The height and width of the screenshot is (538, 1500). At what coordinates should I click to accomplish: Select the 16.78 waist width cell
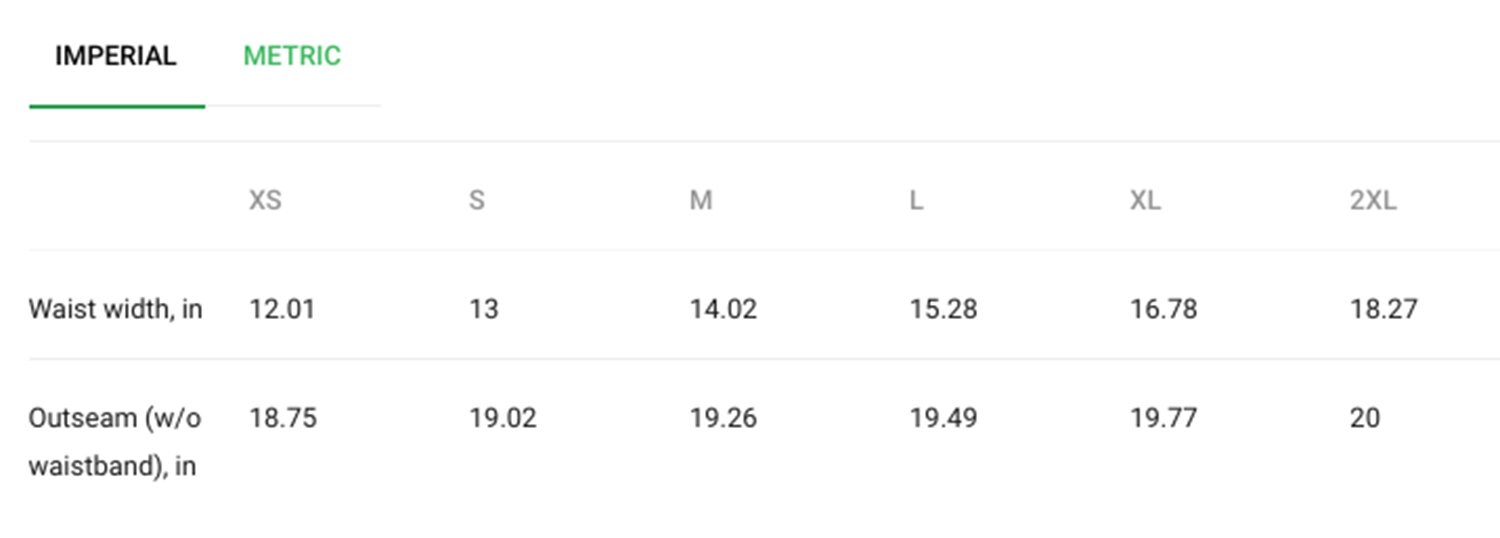pos(1164,309)
